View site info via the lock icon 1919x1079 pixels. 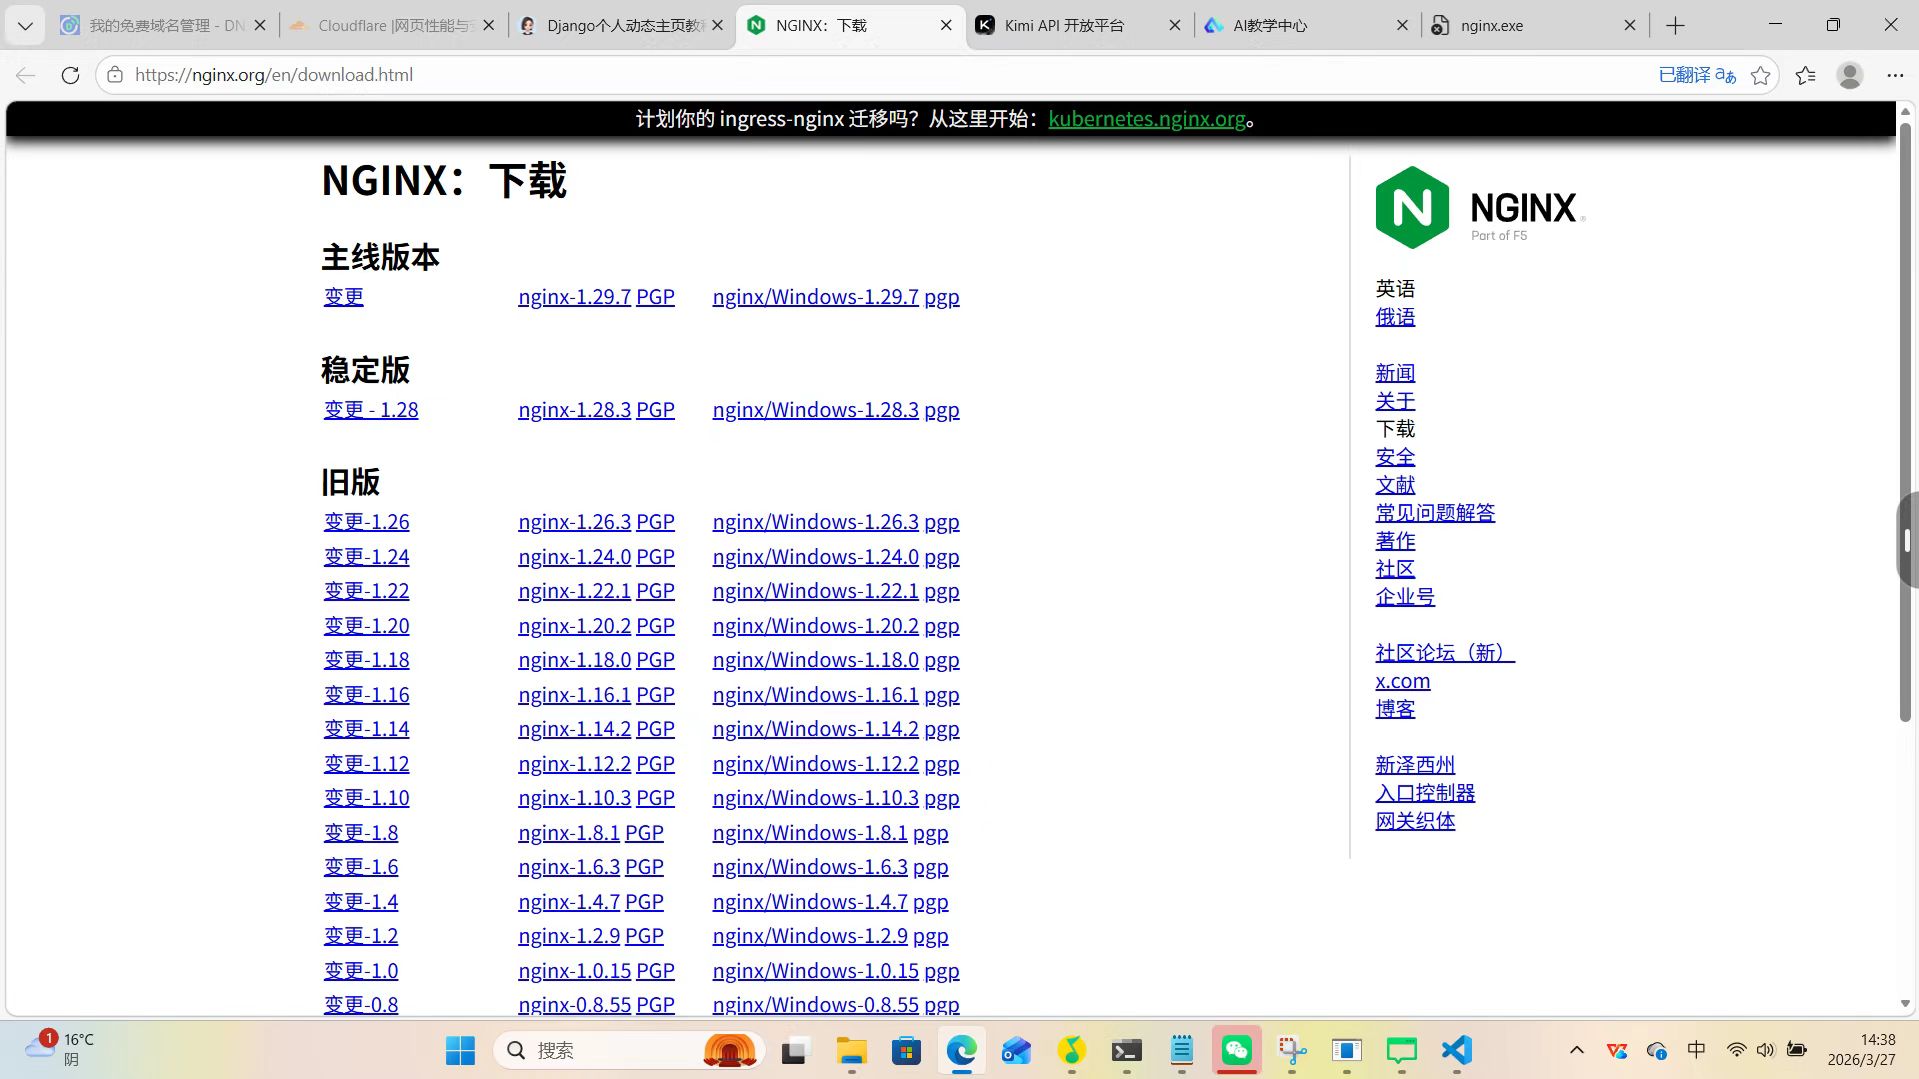click(x=115, y=75)
